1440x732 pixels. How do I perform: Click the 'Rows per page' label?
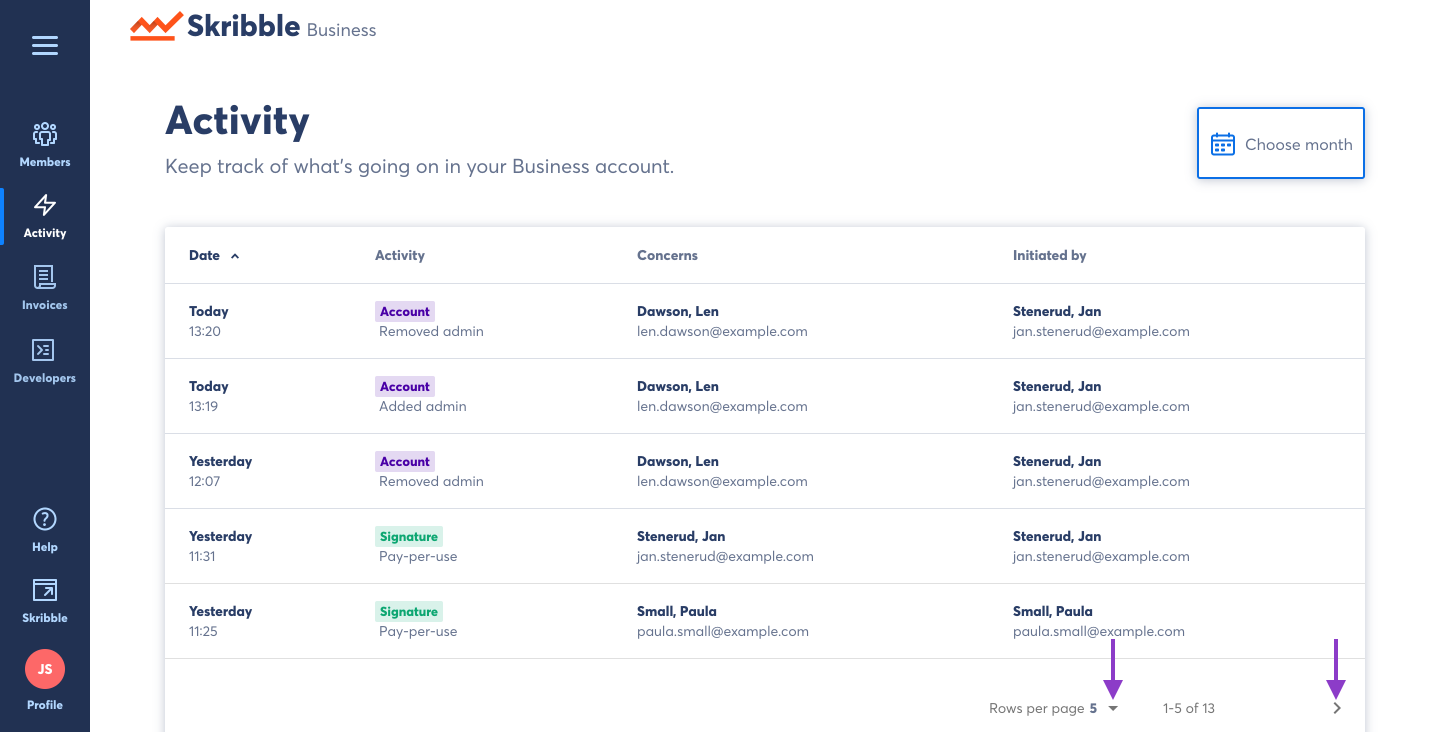[x=1037, y=708]
